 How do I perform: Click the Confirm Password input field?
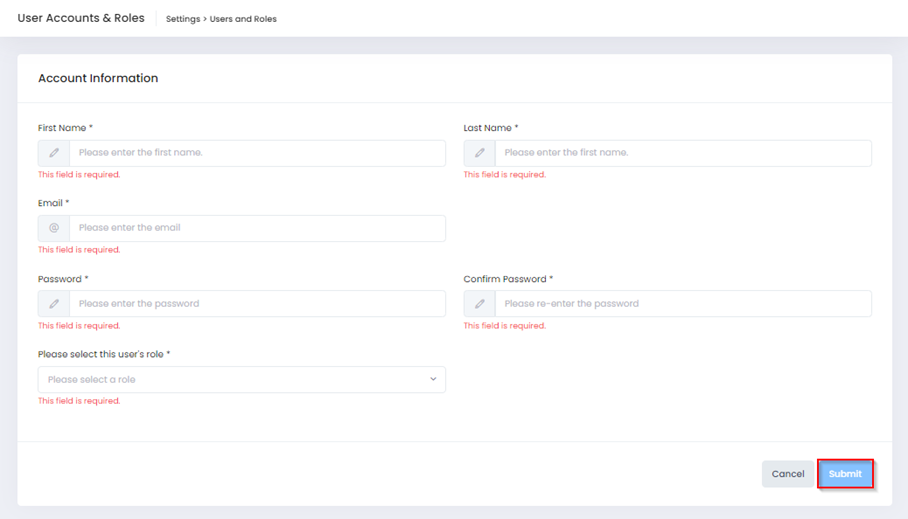coord(683,304)
